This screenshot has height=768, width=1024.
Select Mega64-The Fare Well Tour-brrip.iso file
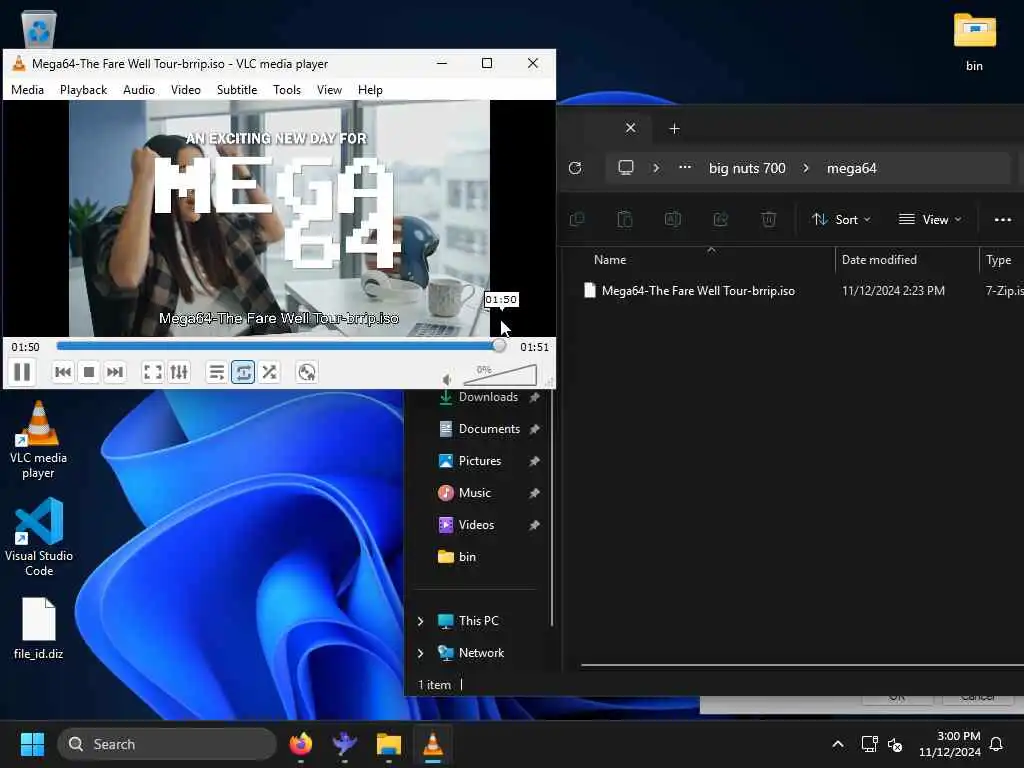coord(698,291)
